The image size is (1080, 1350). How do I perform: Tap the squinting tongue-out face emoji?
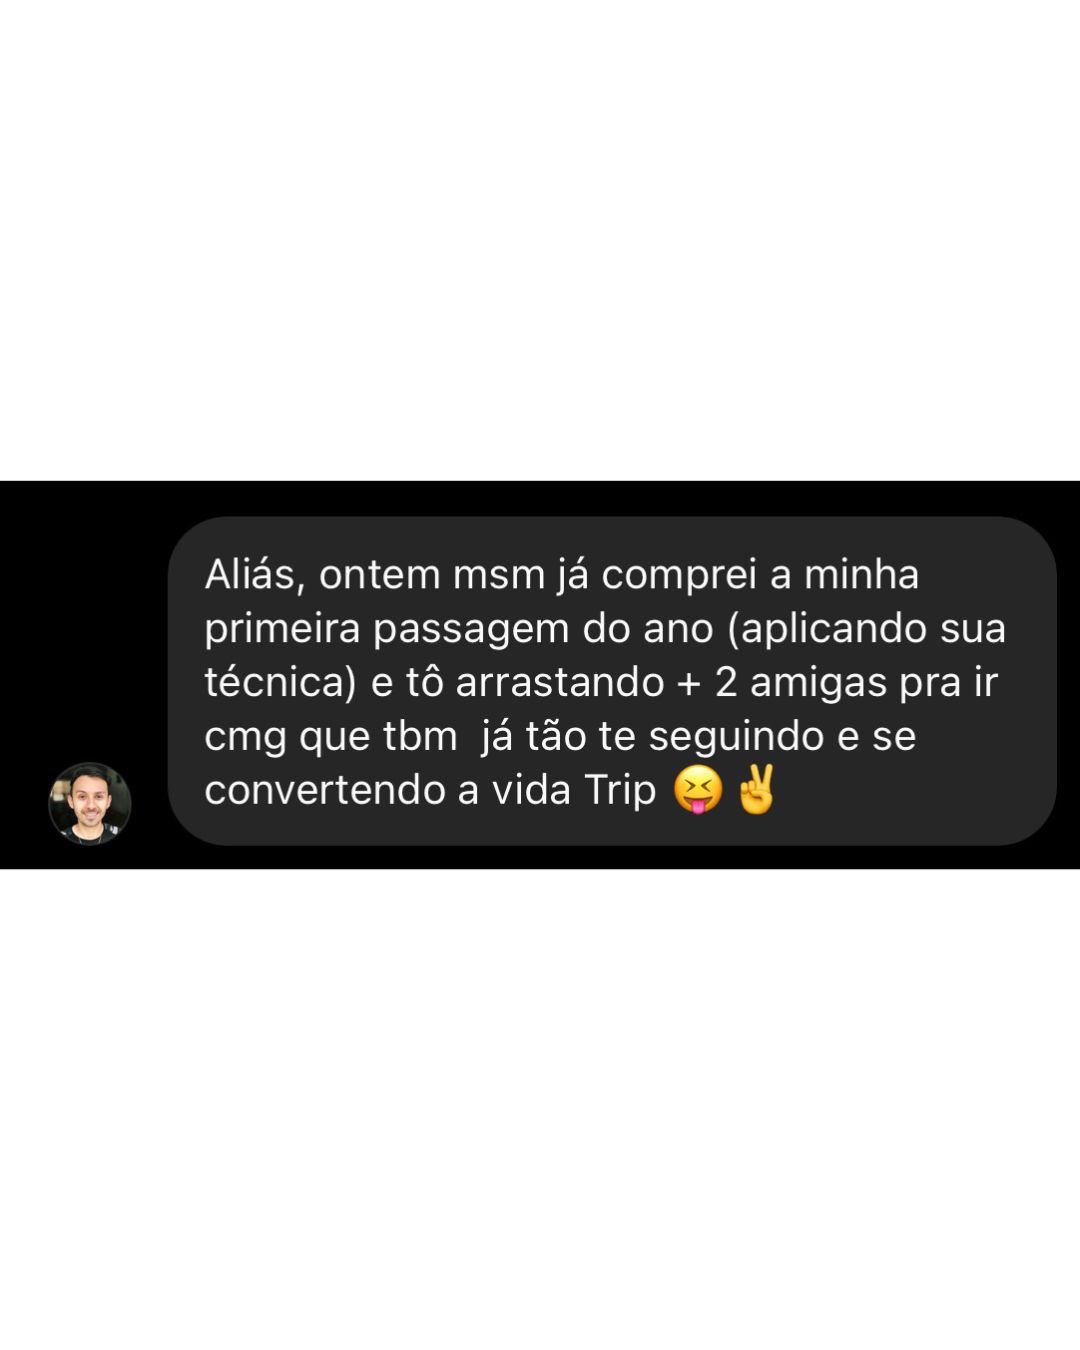697,790
